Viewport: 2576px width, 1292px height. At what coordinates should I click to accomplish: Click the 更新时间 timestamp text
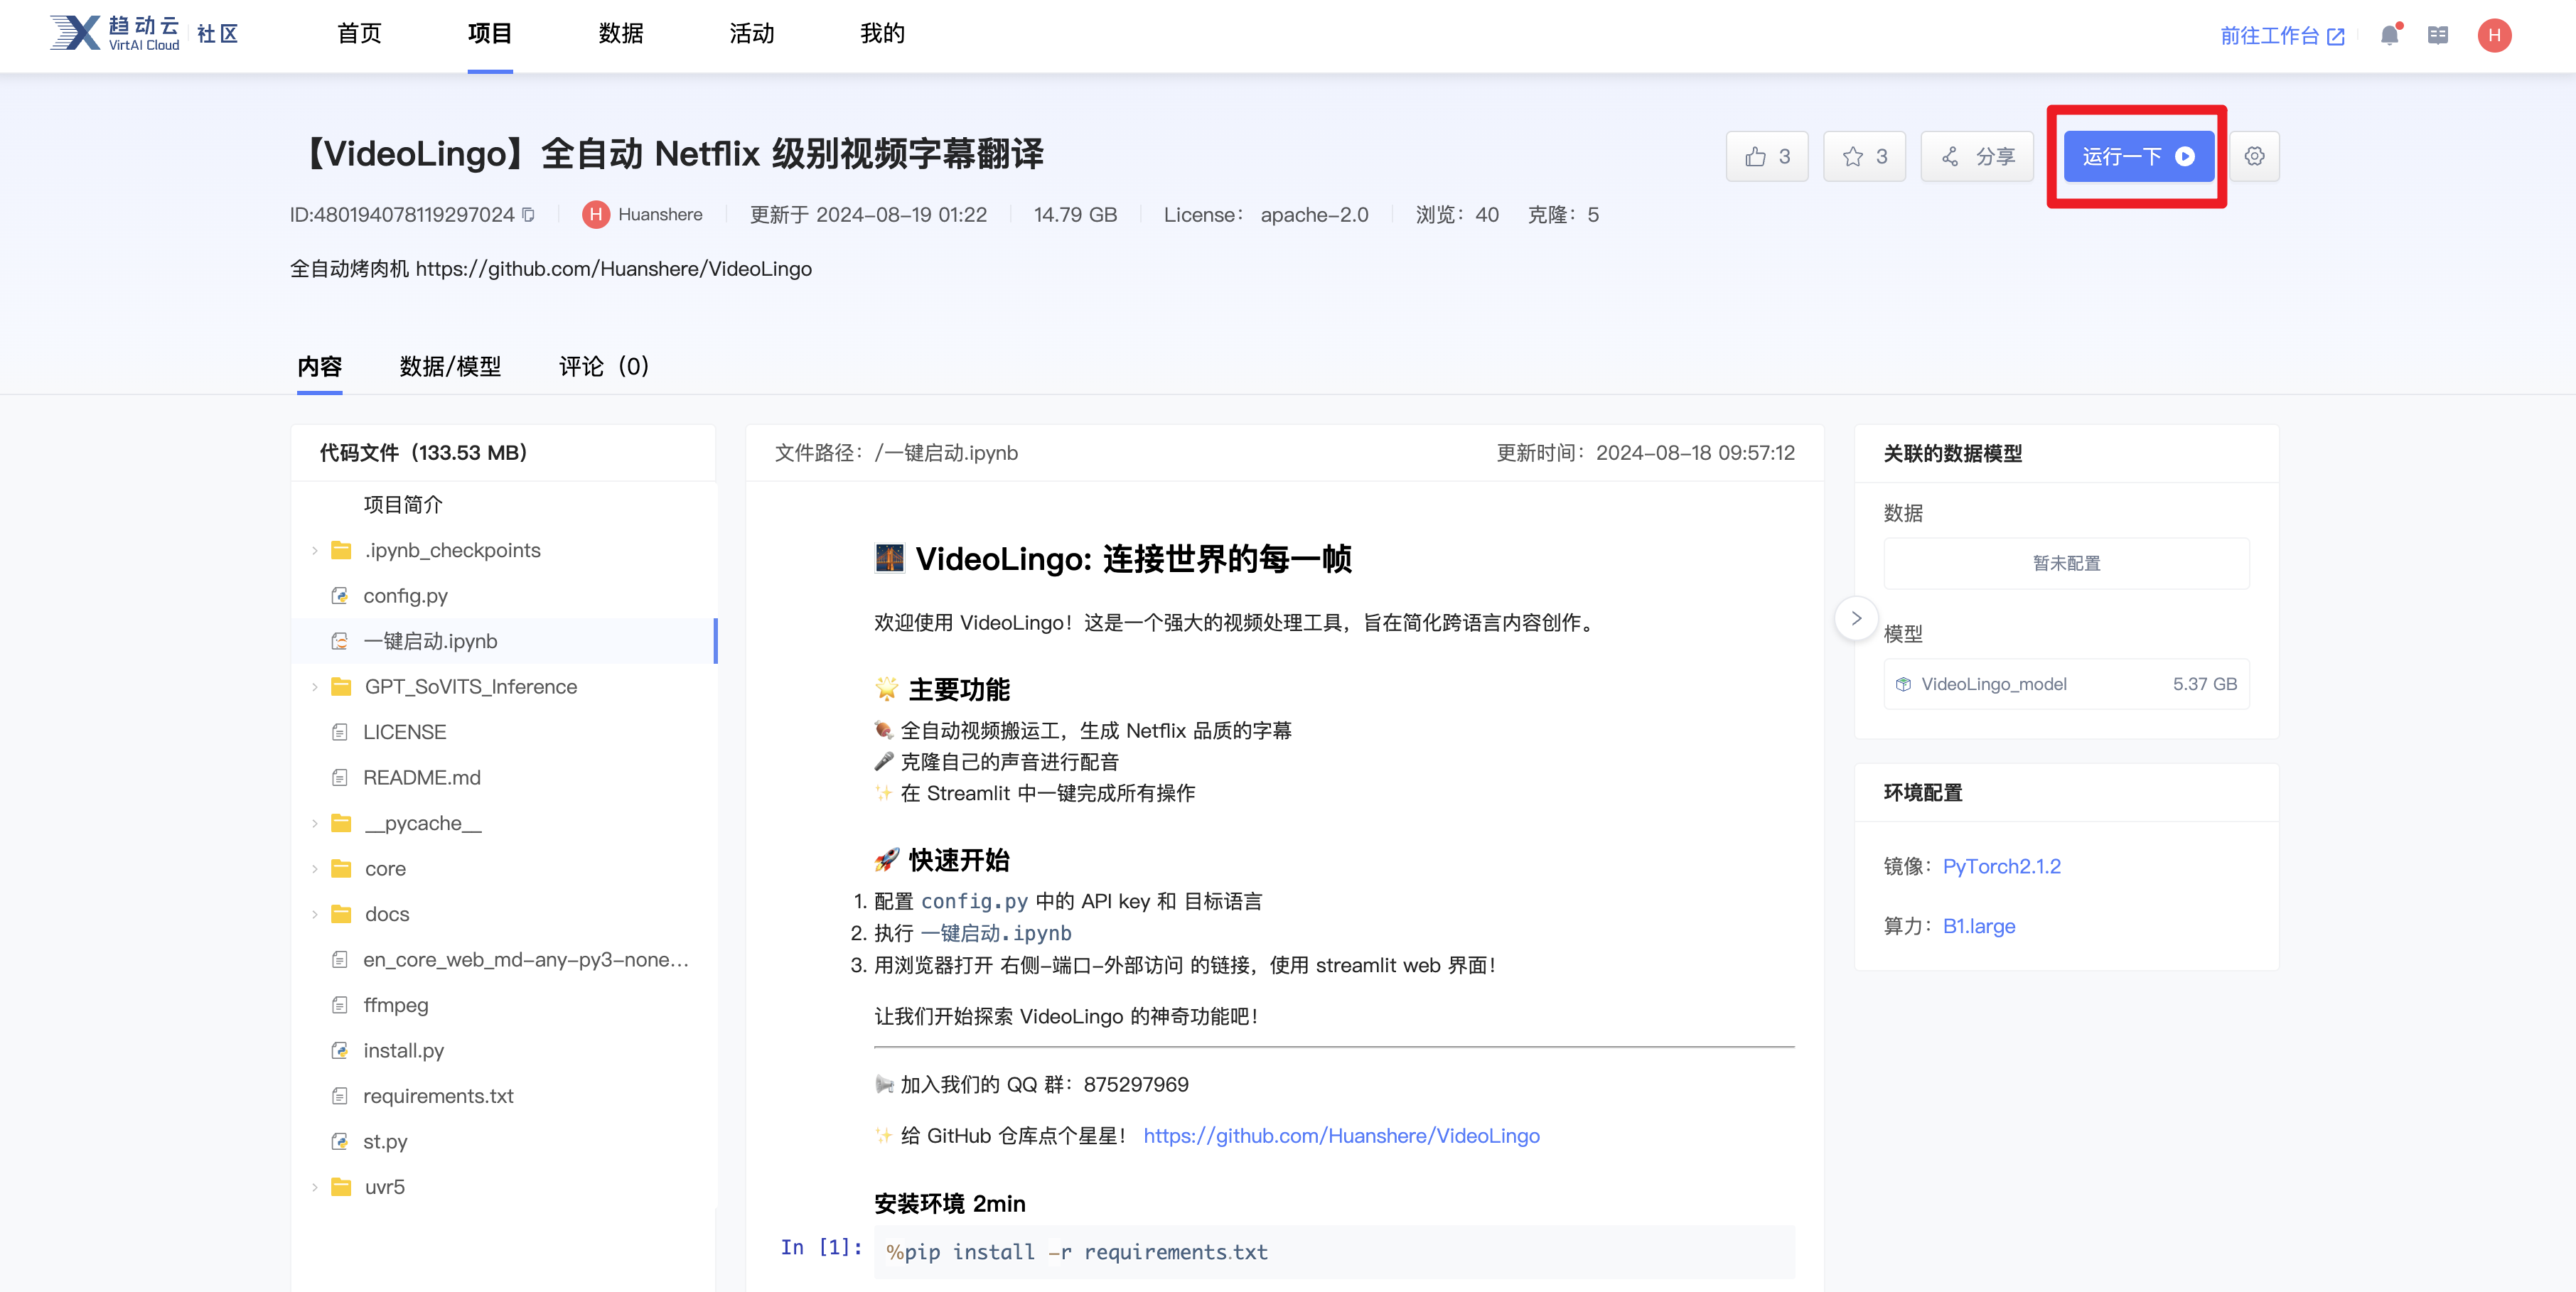click(1645, 453)
